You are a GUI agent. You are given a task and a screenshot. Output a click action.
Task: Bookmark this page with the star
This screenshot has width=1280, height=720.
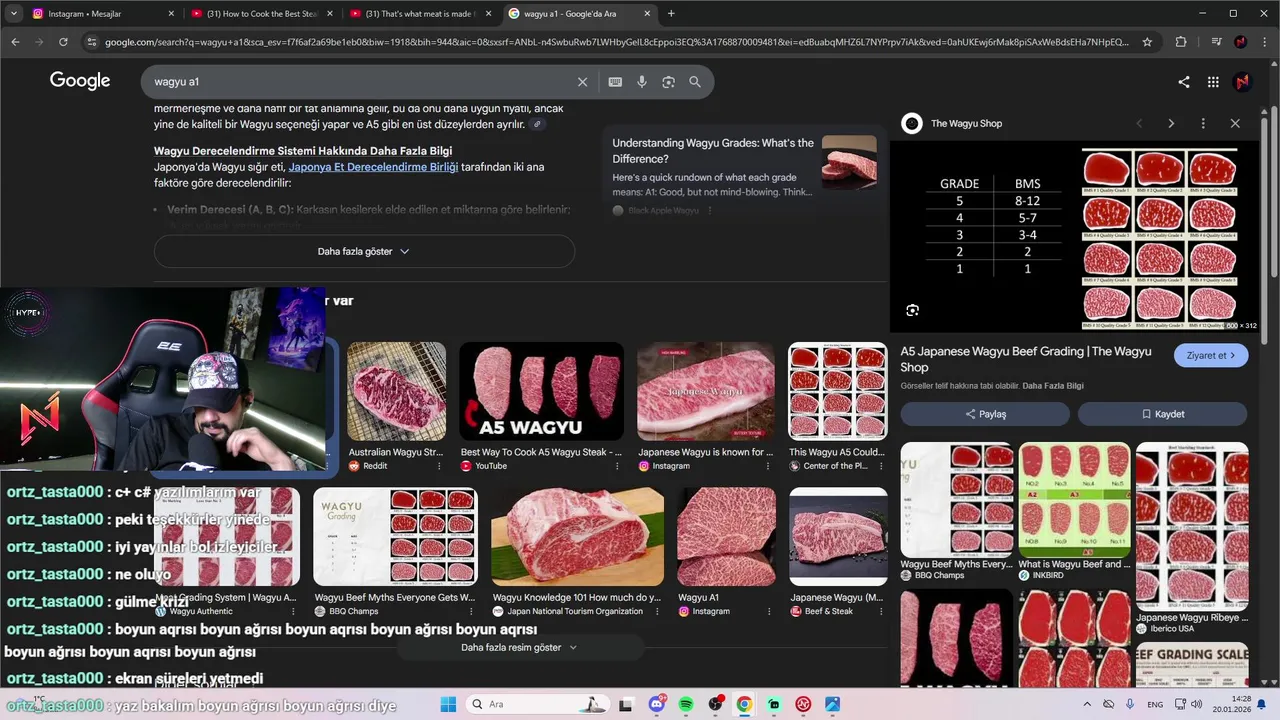tap(1147, 42)
